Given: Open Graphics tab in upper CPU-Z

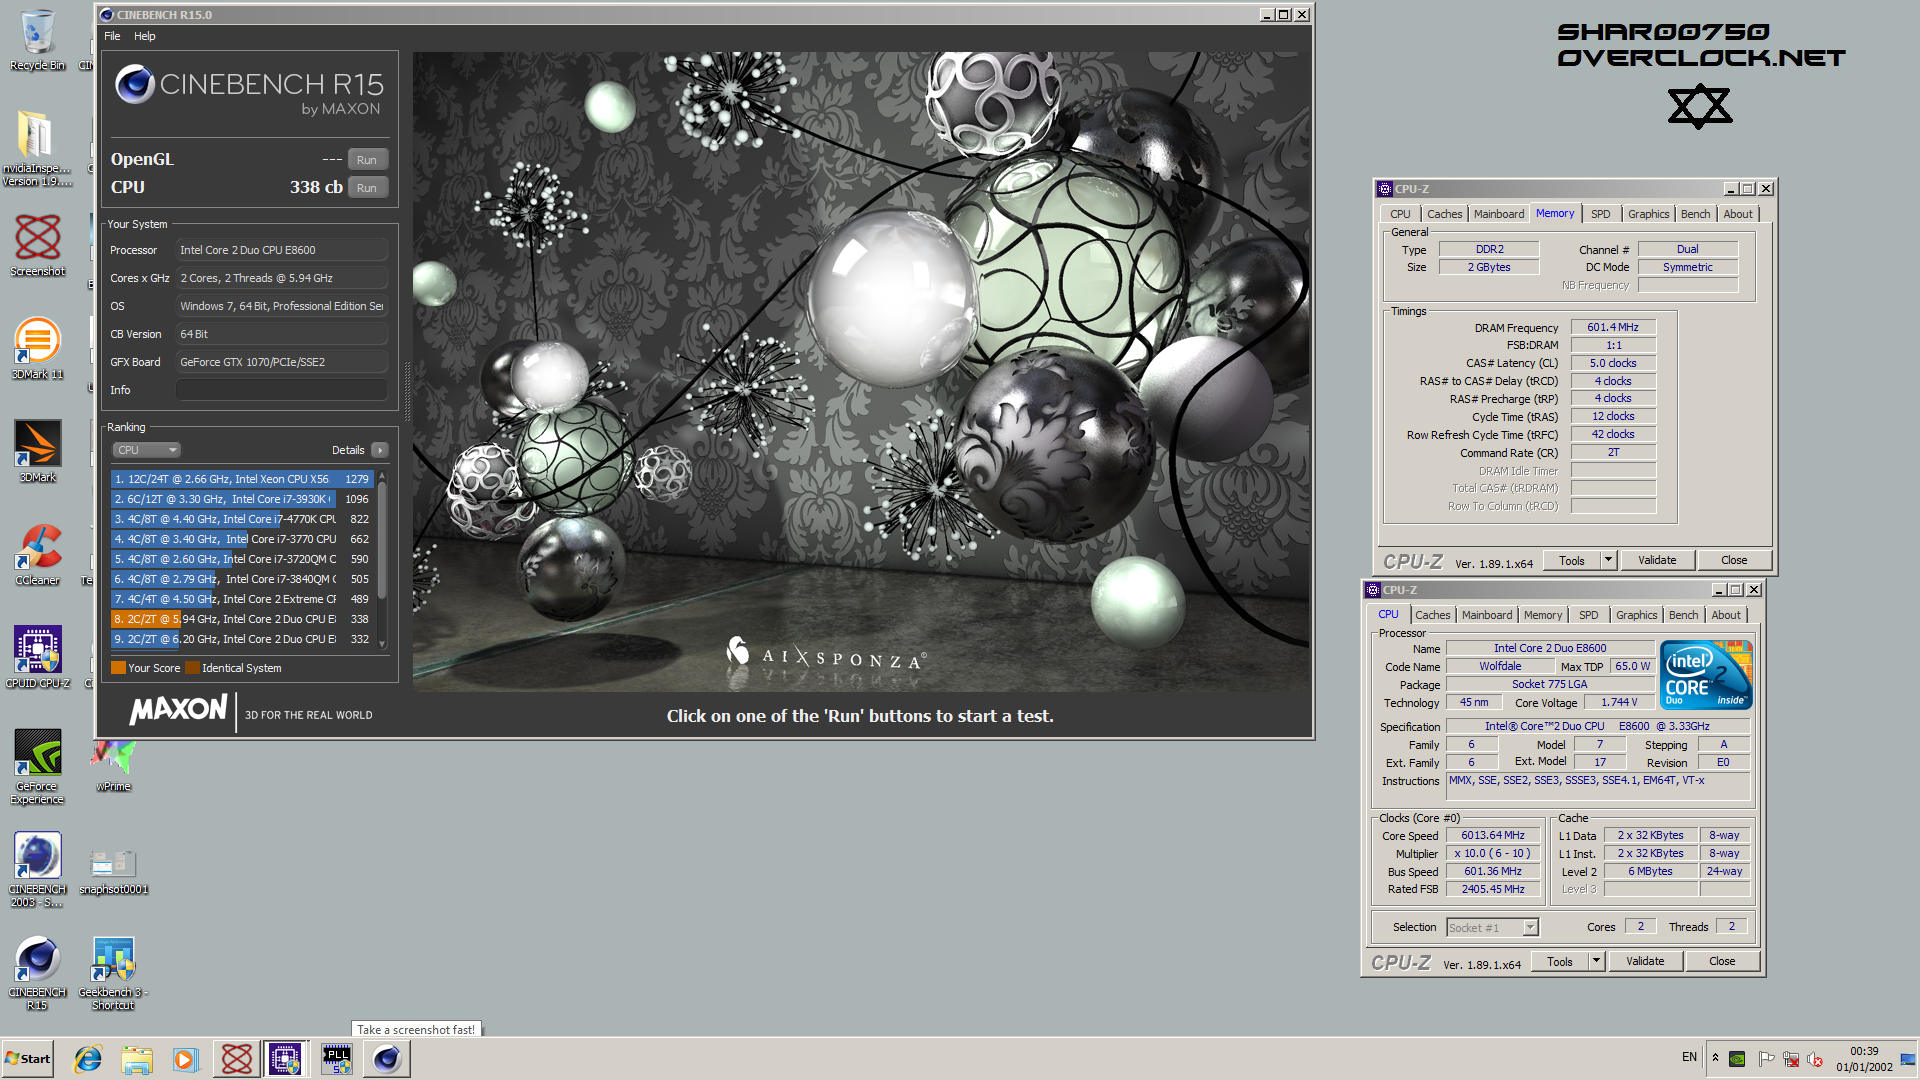Looking at the screenshot, I should click(1648, 214).
